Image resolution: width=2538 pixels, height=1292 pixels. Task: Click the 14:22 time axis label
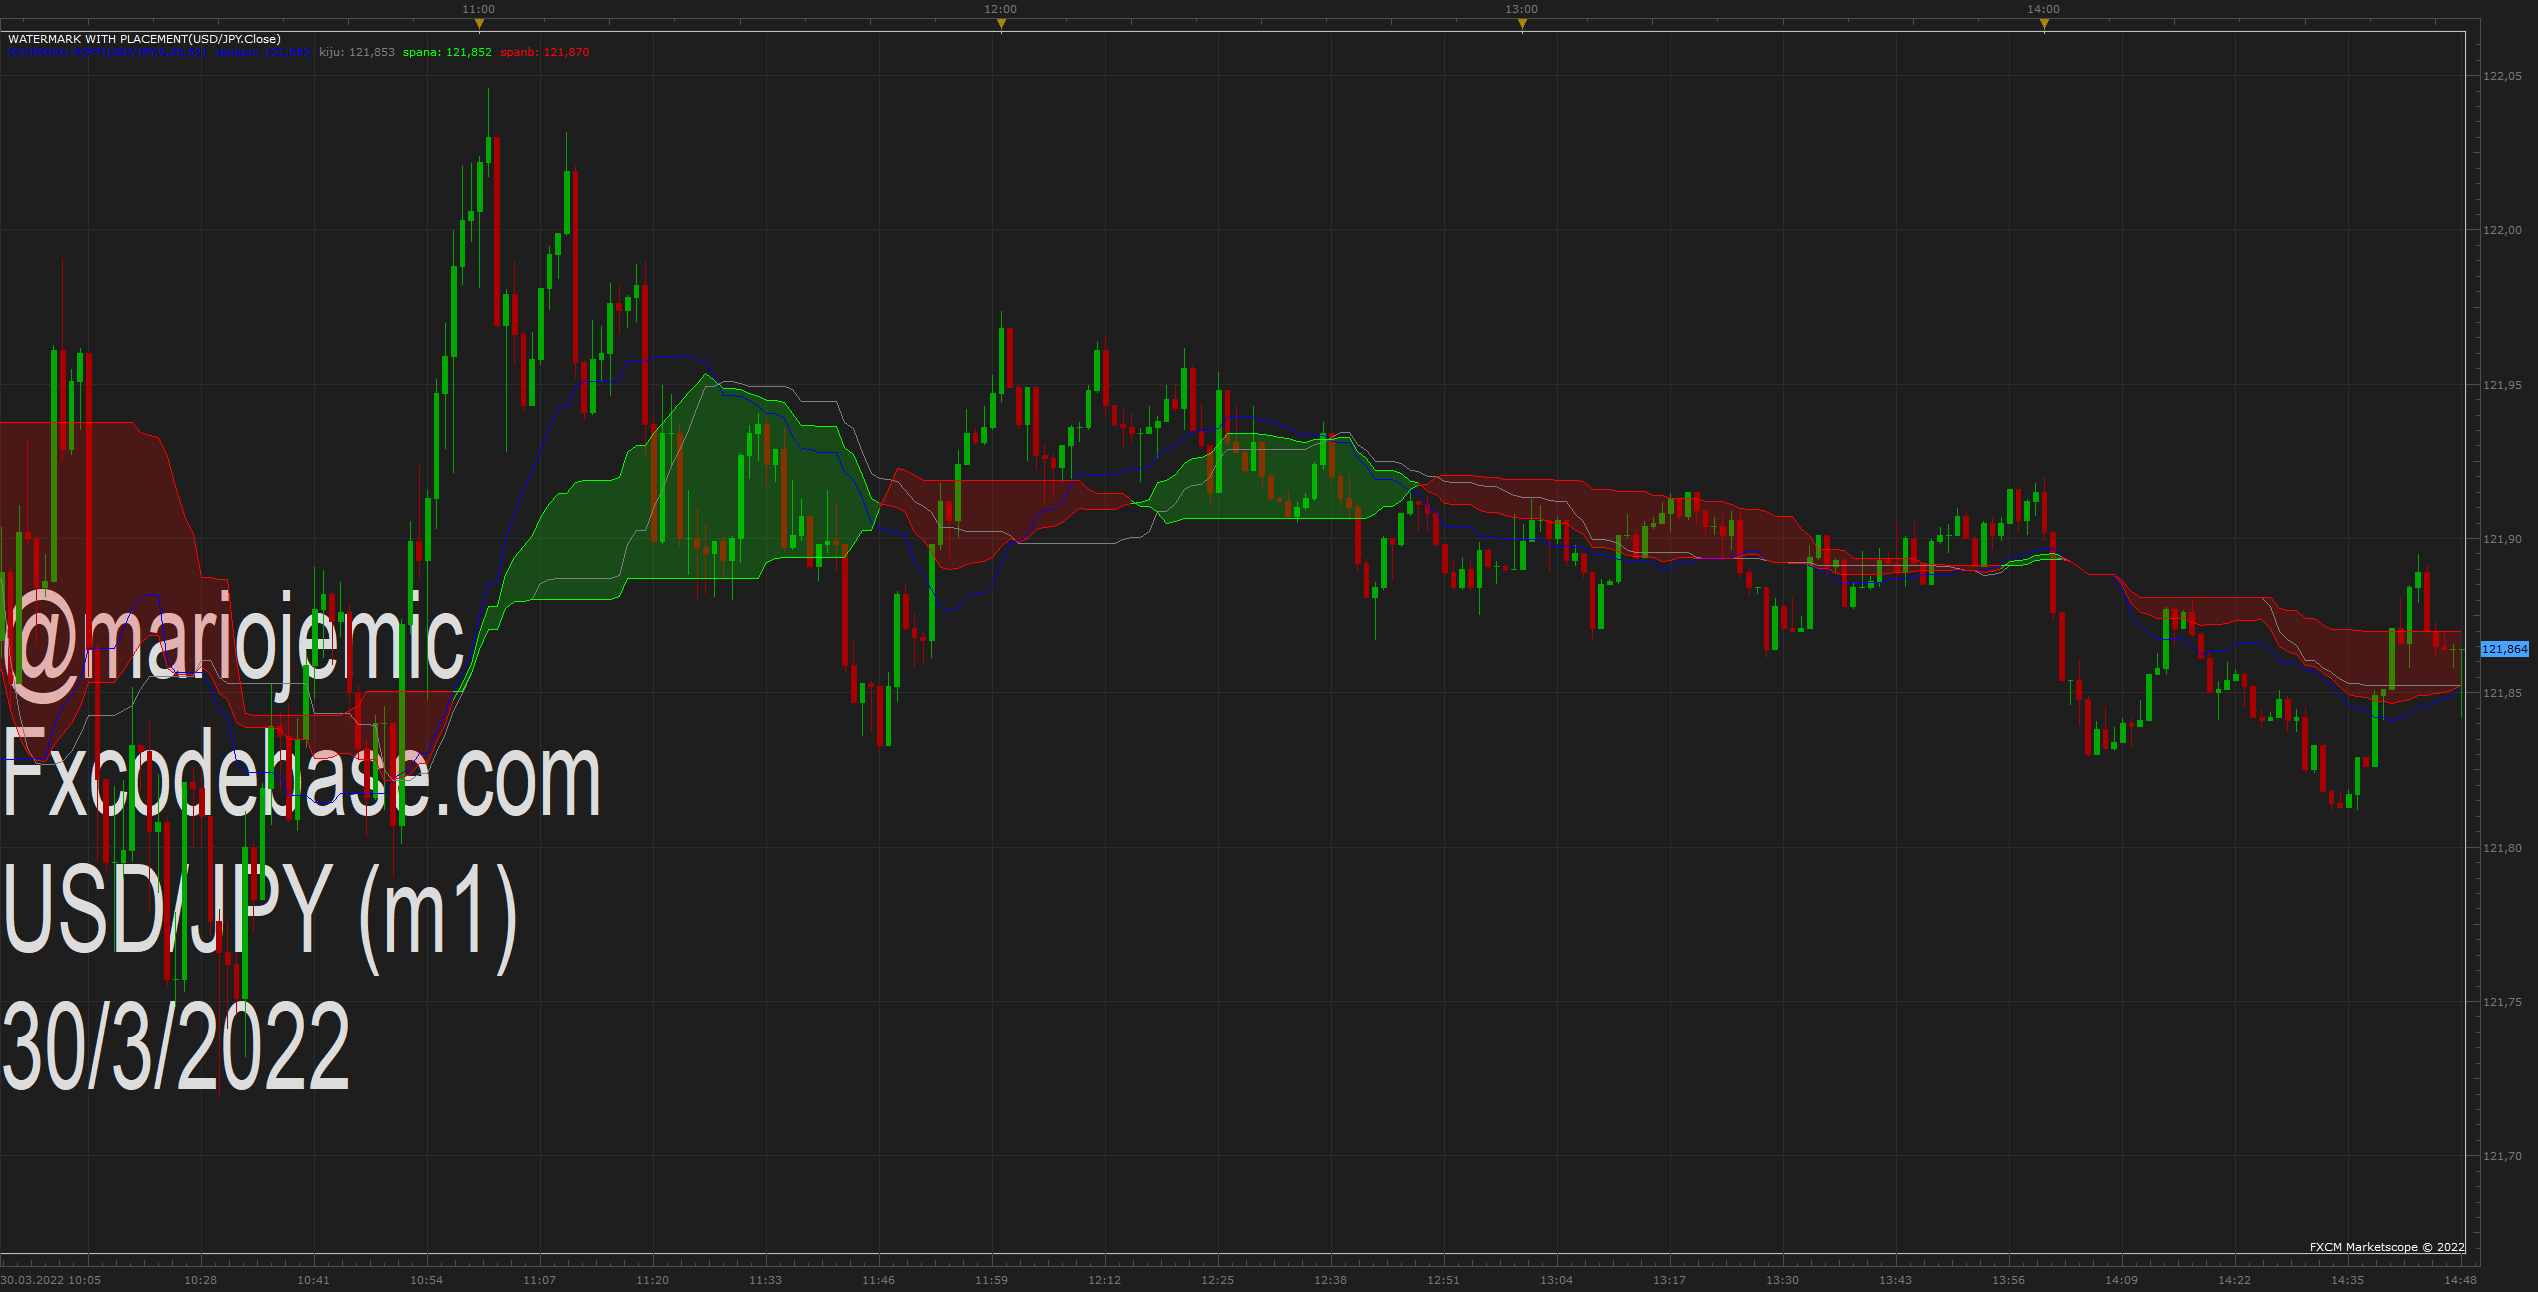point(2235,1280)
